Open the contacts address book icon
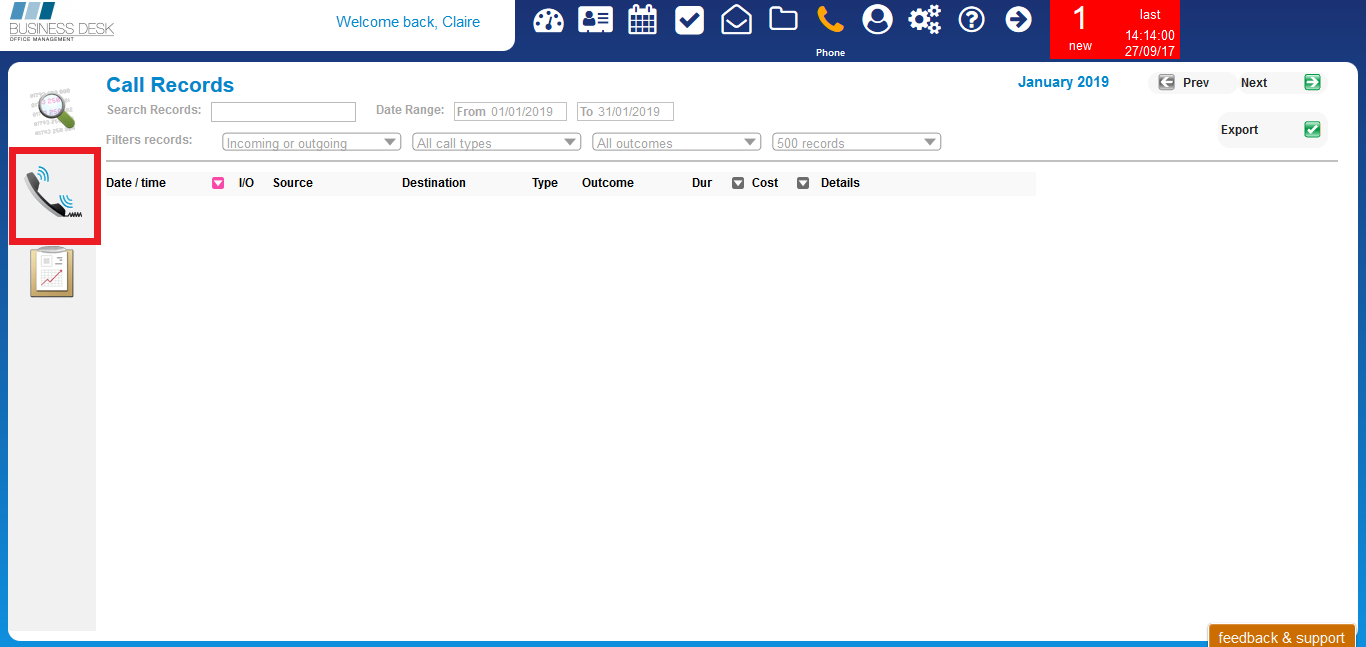The image size is (1366, 647). coord(595,19)
